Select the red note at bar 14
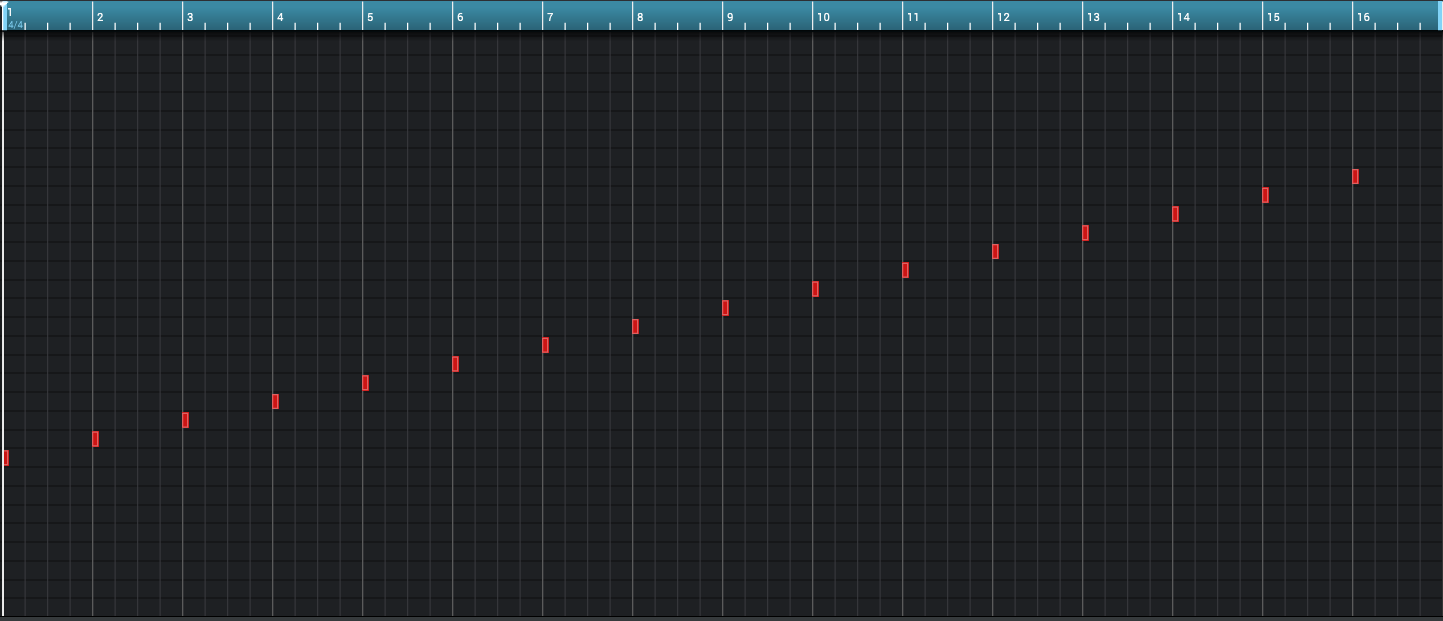 point(1176,214)
